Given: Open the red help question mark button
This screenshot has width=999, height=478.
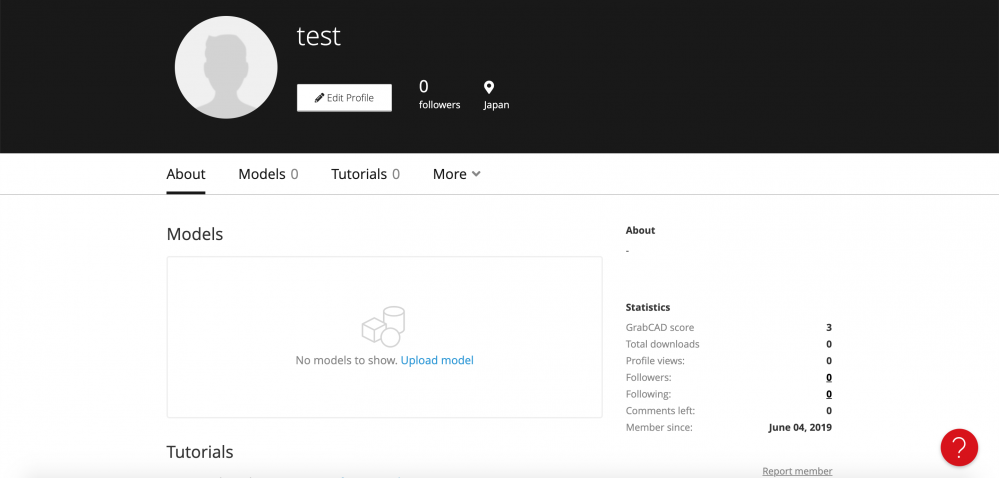Looking at the screenshot, I should [x=959, y=447].
